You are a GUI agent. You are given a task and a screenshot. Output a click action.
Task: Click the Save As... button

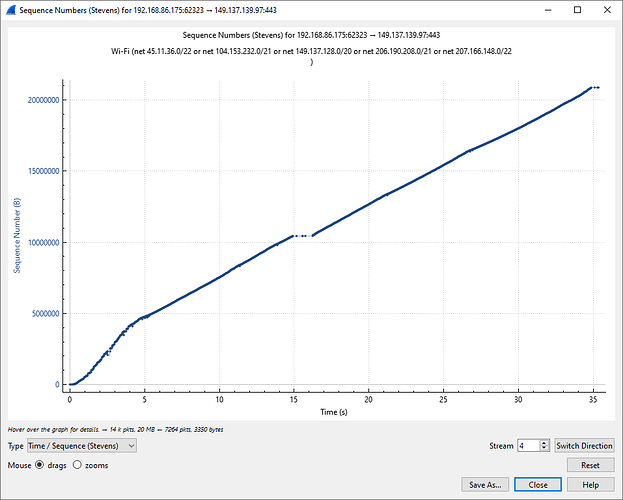(x=489, y=484)
